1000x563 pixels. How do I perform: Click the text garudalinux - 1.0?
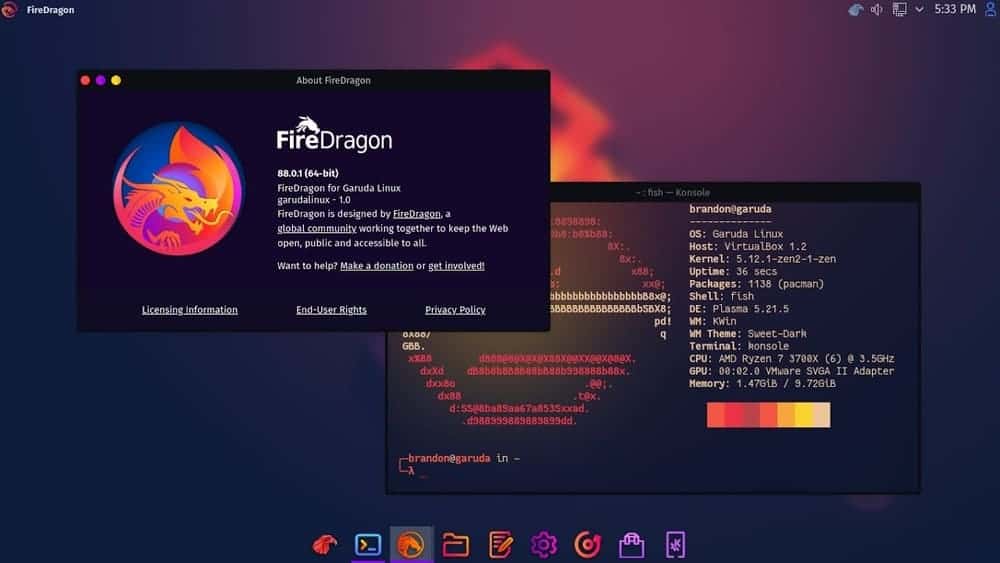point(313,200)
